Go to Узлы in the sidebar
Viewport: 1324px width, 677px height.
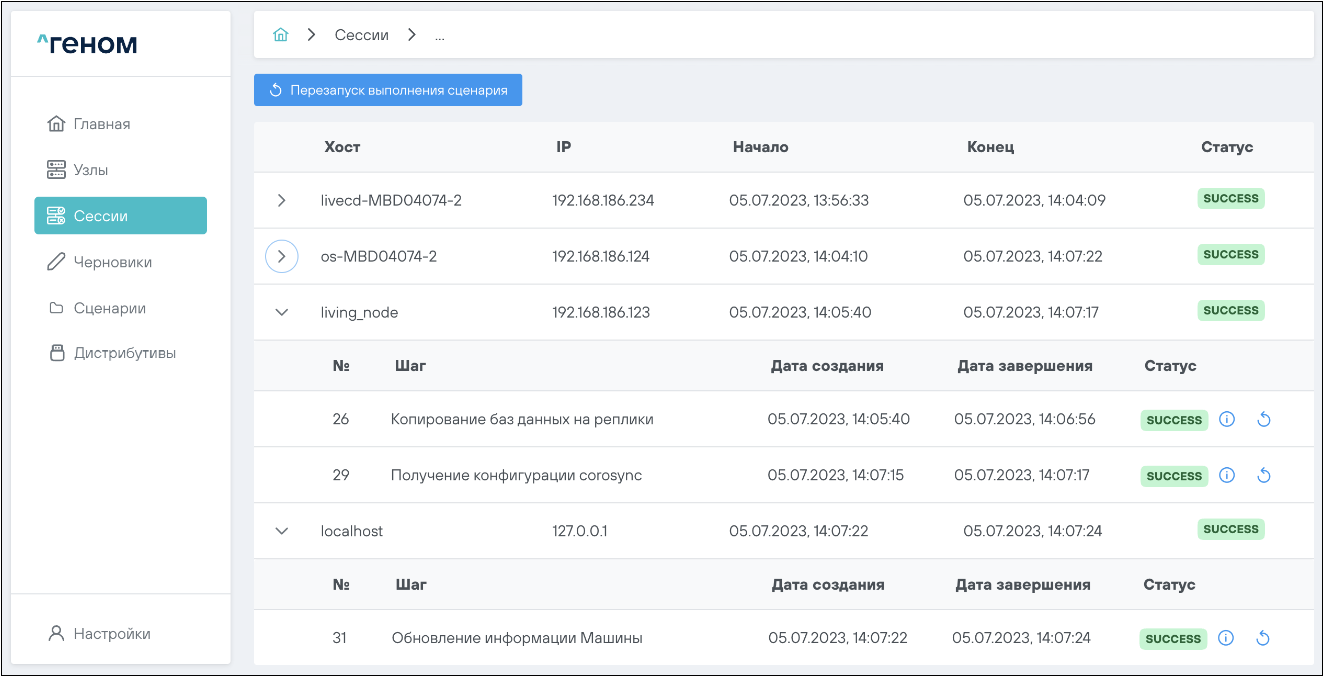point(90,170)
